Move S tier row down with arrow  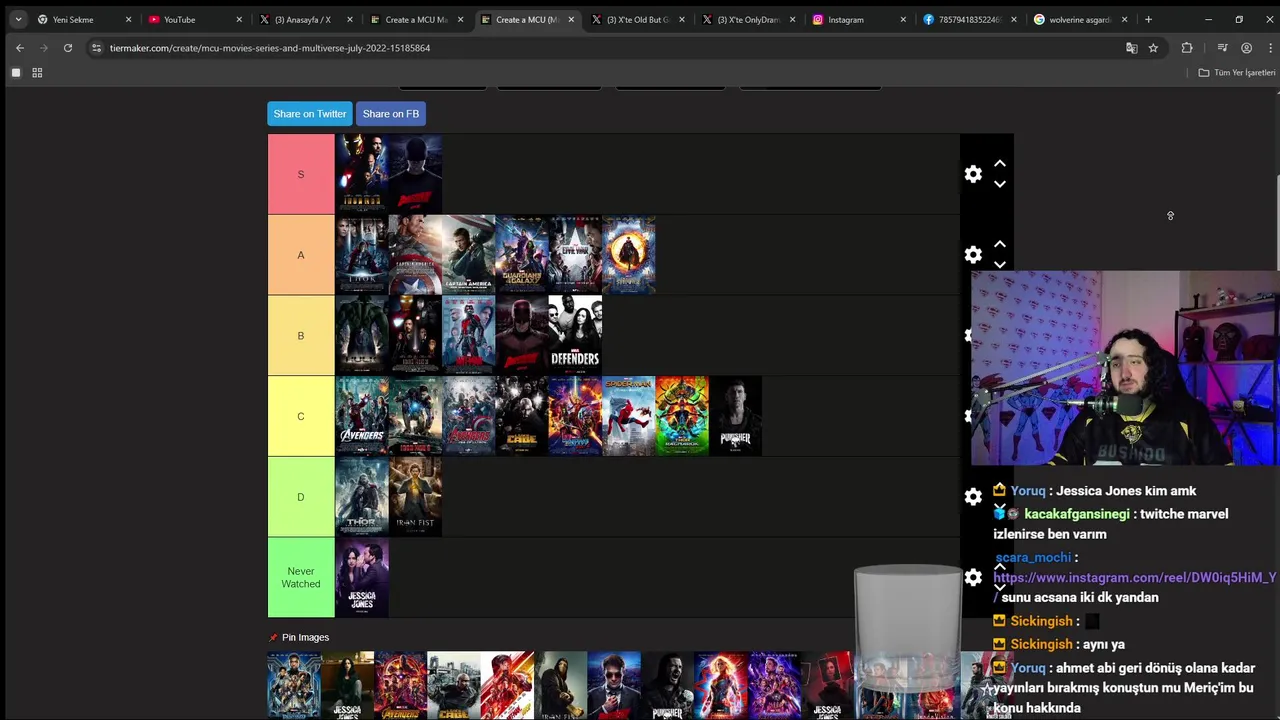pos(999,184)
